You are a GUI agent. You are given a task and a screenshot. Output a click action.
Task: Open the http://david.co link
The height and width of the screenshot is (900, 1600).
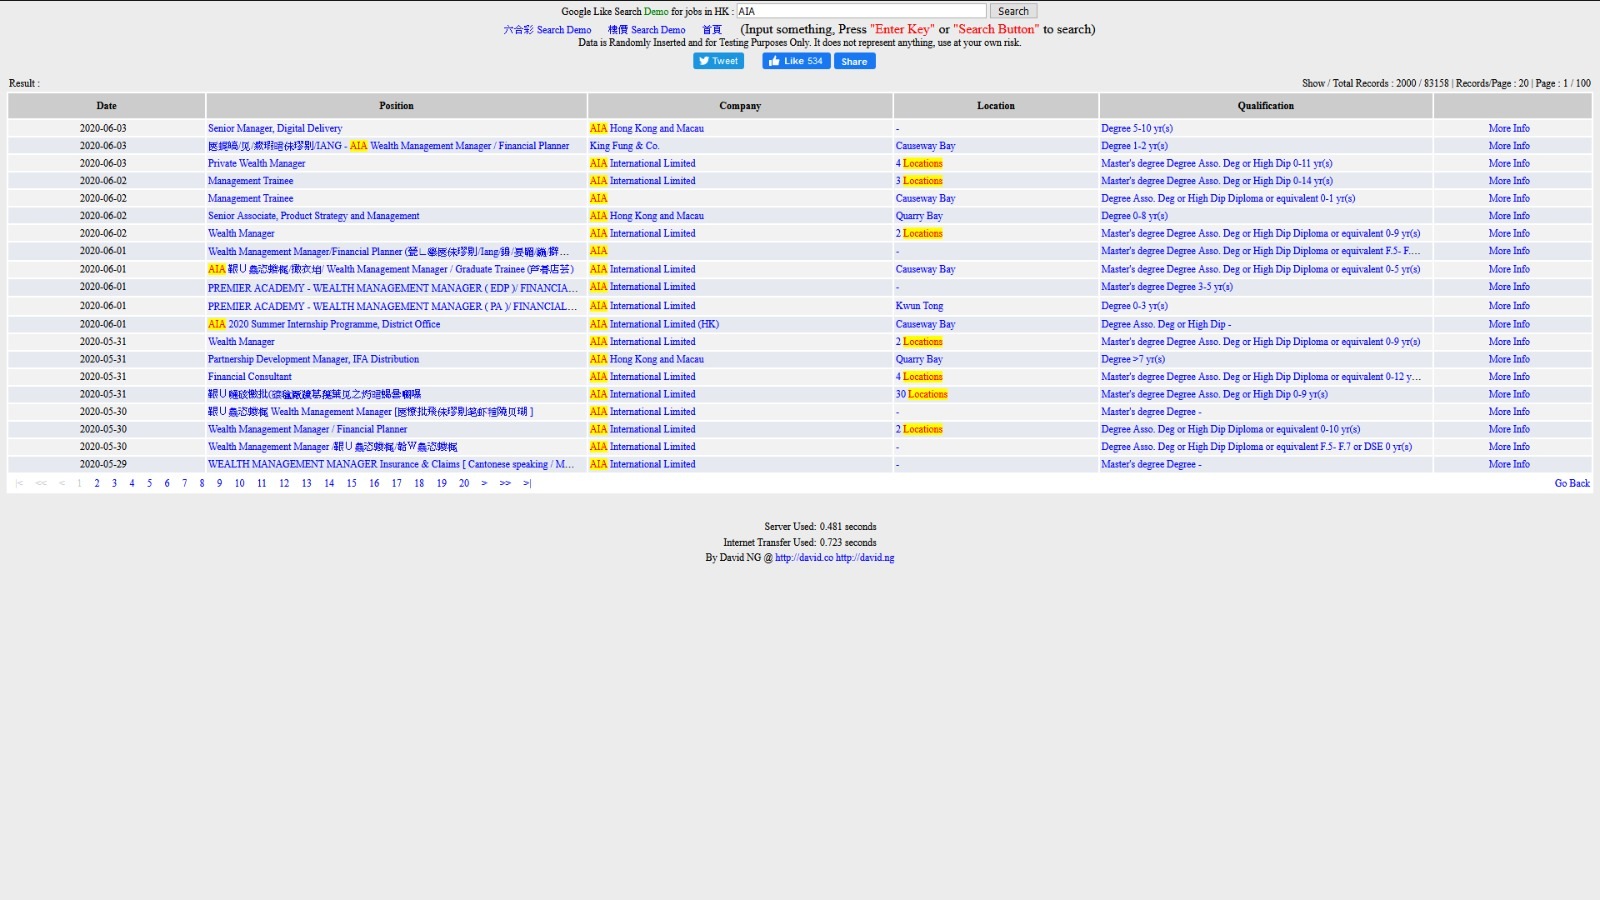(x=804, y=558)
